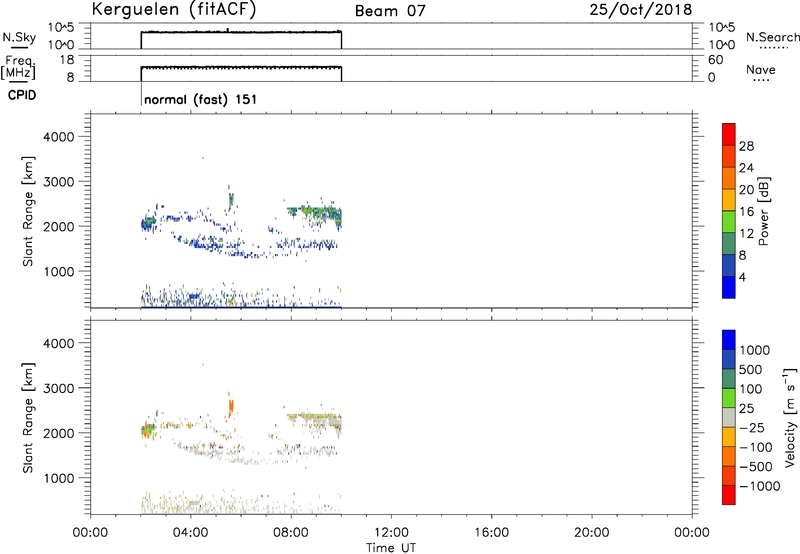The height and width of the screenshot is (554, 800).
Task: Click the '4000' tick of the power panel
Action: (x=58, y=137)
